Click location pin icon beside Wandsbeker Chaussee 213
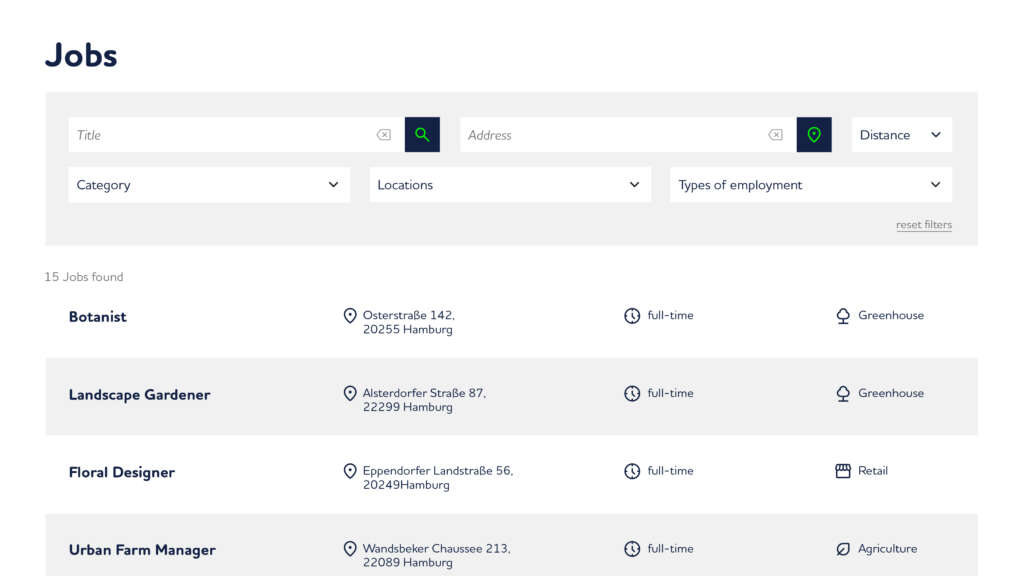1024x576 pixels. (x=350, y=549)
